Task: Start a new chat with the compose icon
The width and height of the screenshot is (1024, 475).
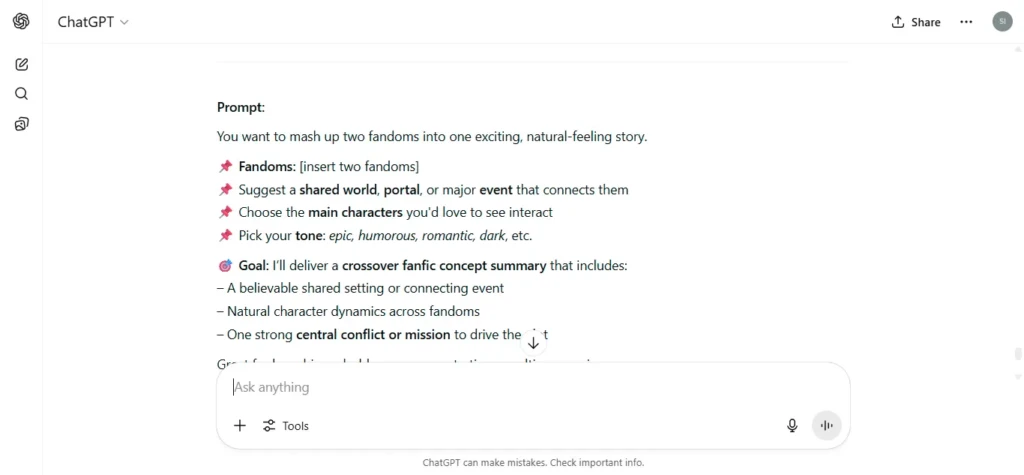Action: click(22, 64)
